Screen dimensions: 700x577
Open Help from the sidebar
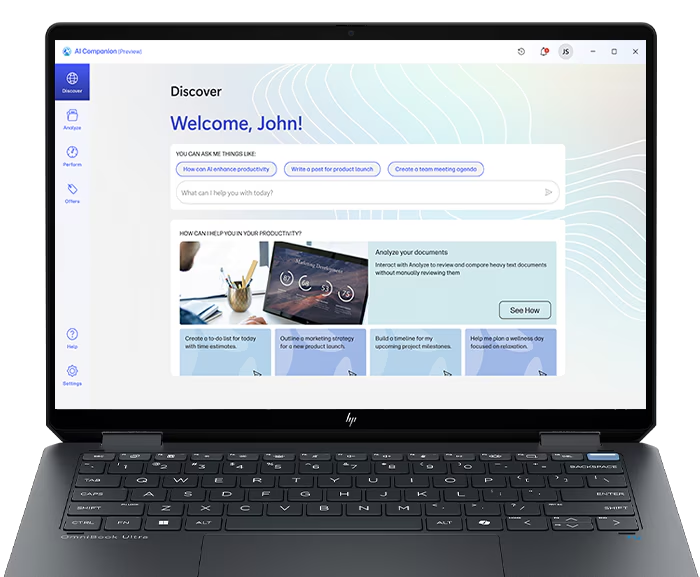pos(72,338)
